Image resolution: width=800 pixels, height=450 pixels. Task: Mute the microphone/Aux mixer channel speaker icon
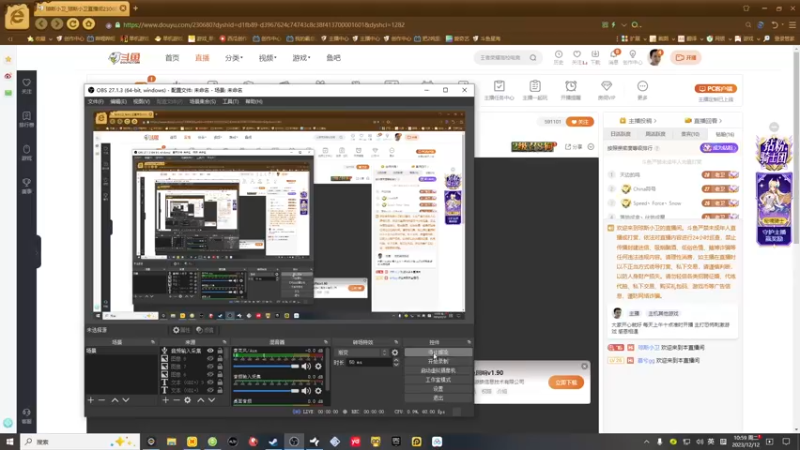coord(306,366)
